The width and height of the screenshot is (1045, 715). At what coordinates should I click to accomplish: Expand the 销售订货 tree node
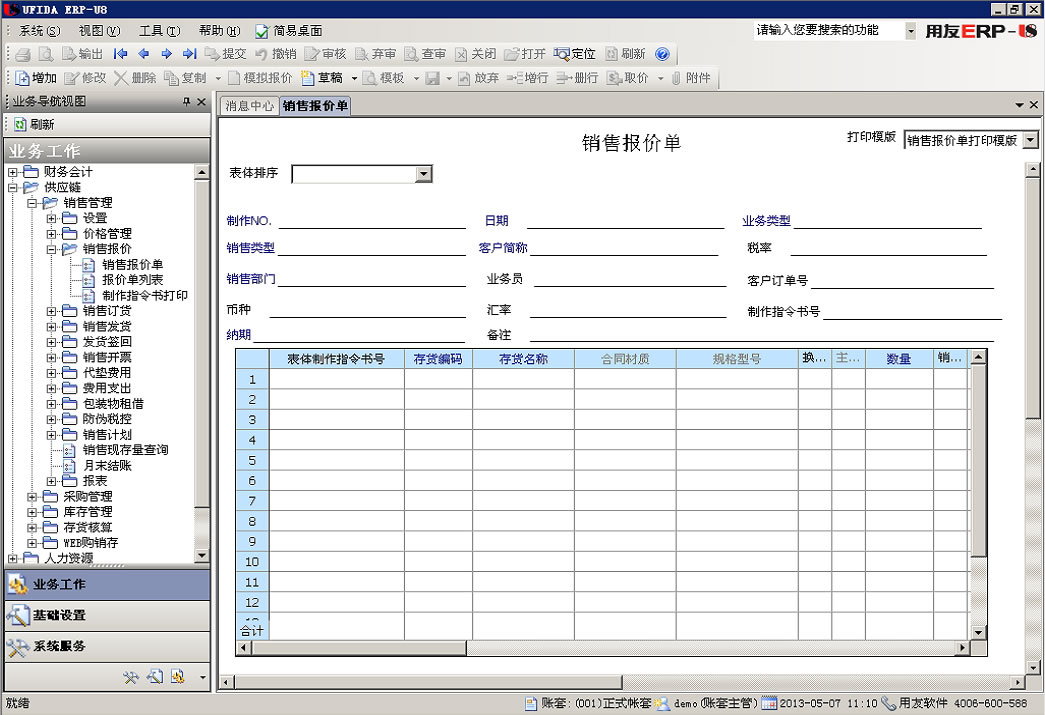52,311
